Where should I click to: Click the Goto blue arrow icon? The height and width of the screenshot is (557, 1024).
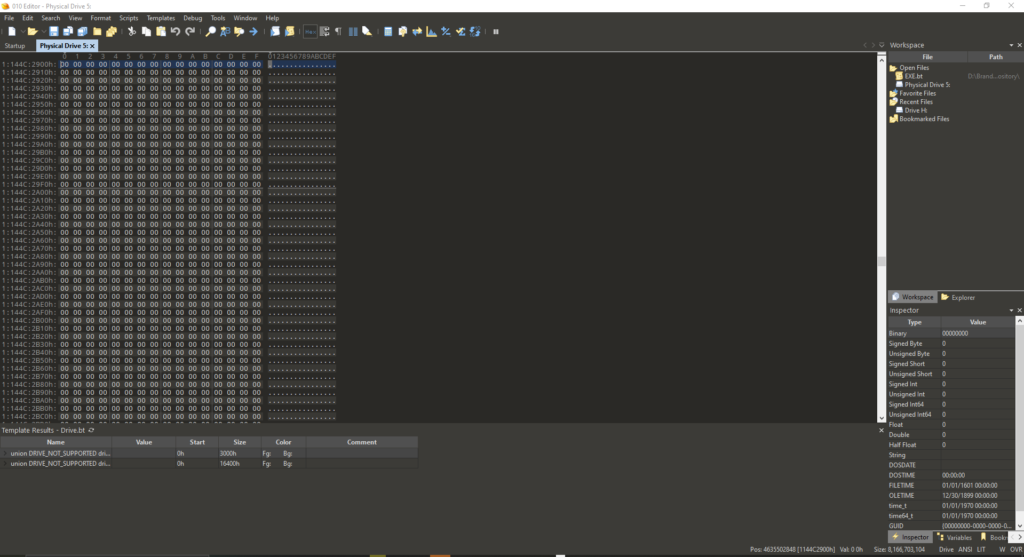(254, 32)
